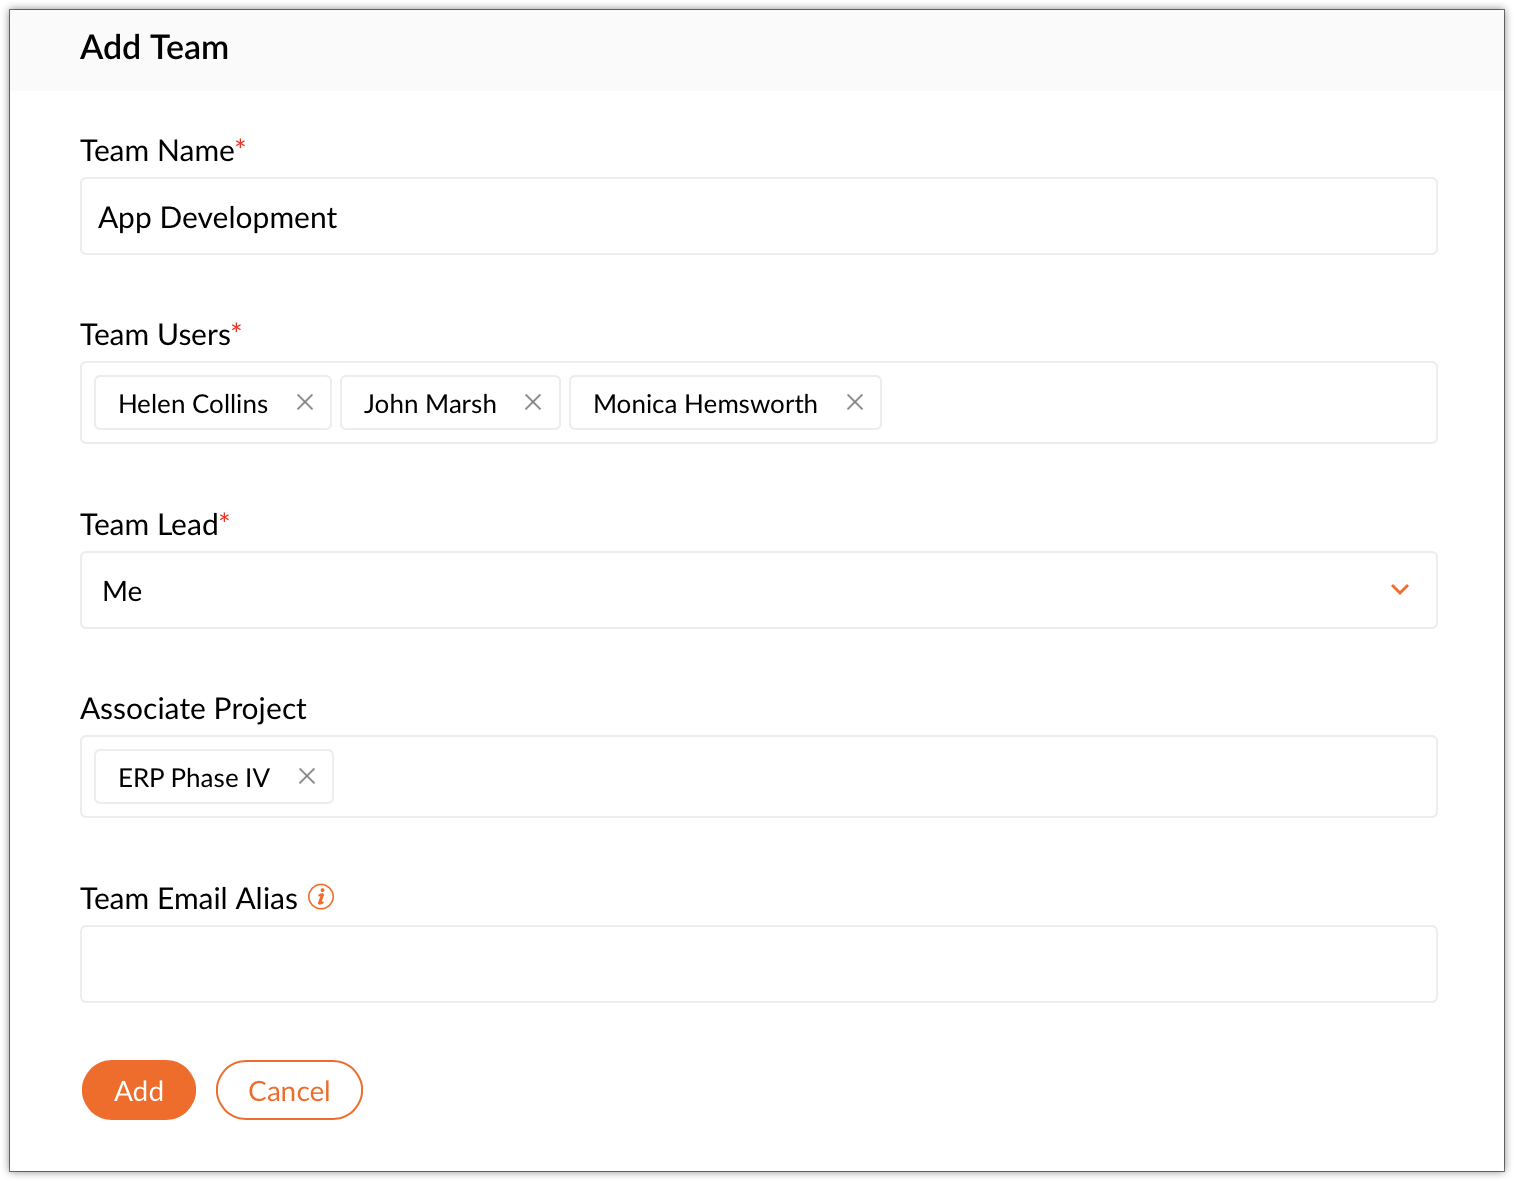This screenshot has height=1181, width=1514.
Task: Select the Helen Collins name chip
Action: 193,404
